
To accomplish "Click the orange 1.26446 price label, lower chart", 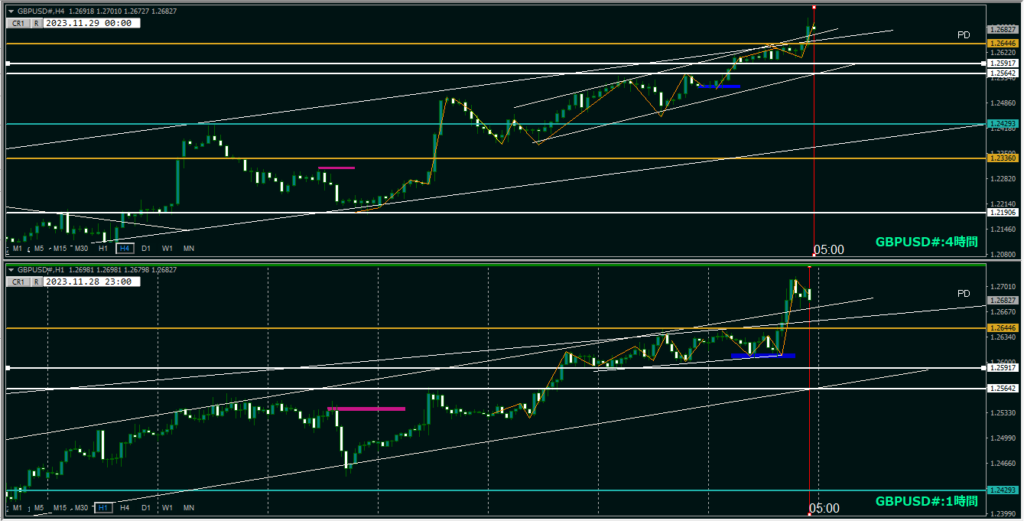I will (1002, 328).
